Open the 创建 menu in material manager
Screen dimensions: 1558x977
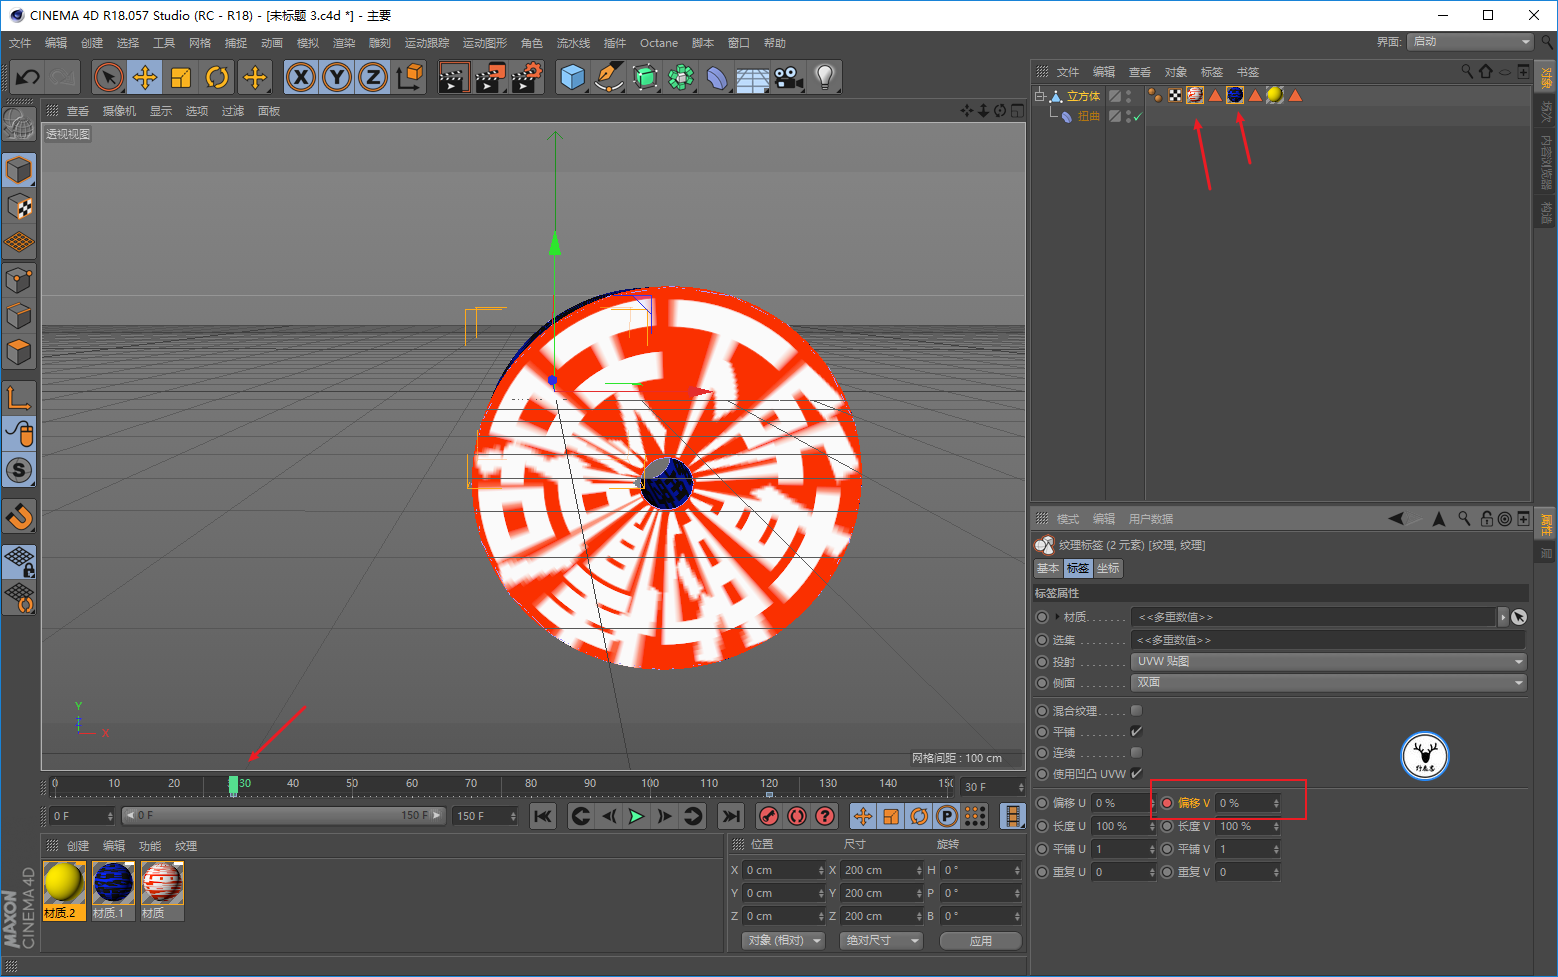[78, 846]
